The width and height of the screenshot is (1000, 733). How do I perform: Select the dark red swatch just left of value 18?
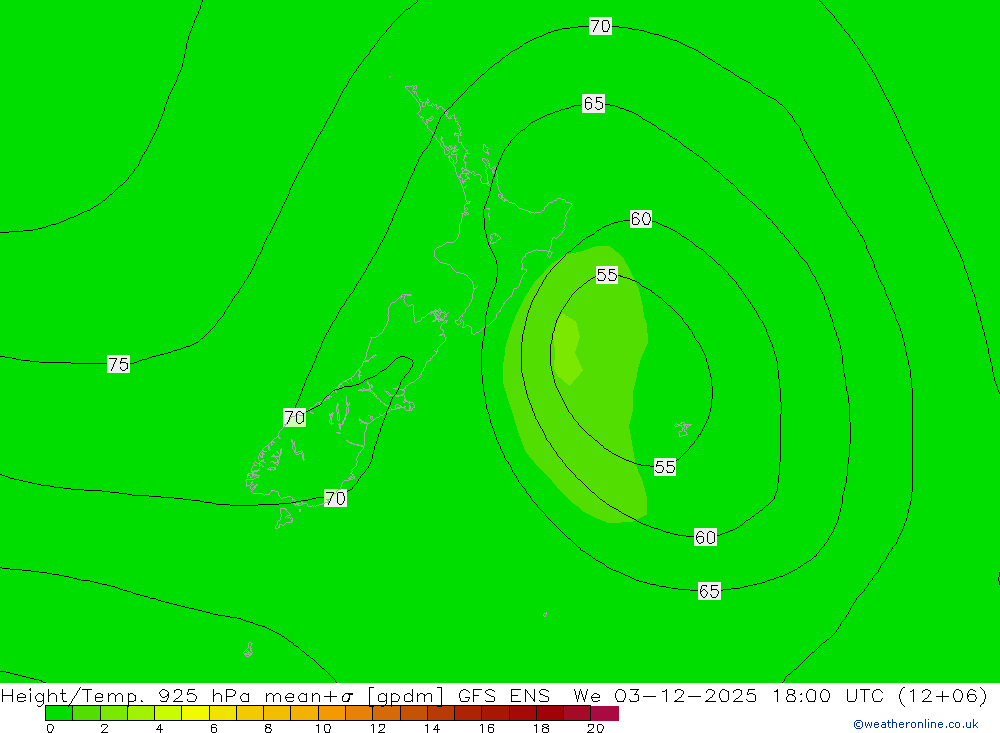tap(522, 713)
